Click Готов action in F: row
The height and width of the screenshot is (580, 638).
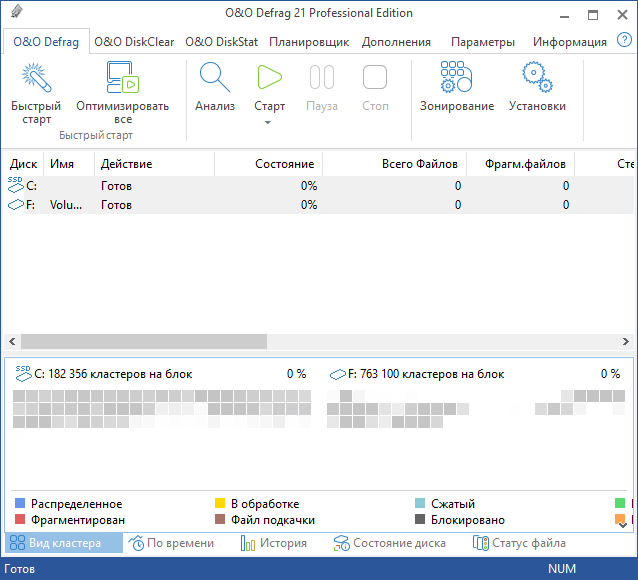(116, 204)
